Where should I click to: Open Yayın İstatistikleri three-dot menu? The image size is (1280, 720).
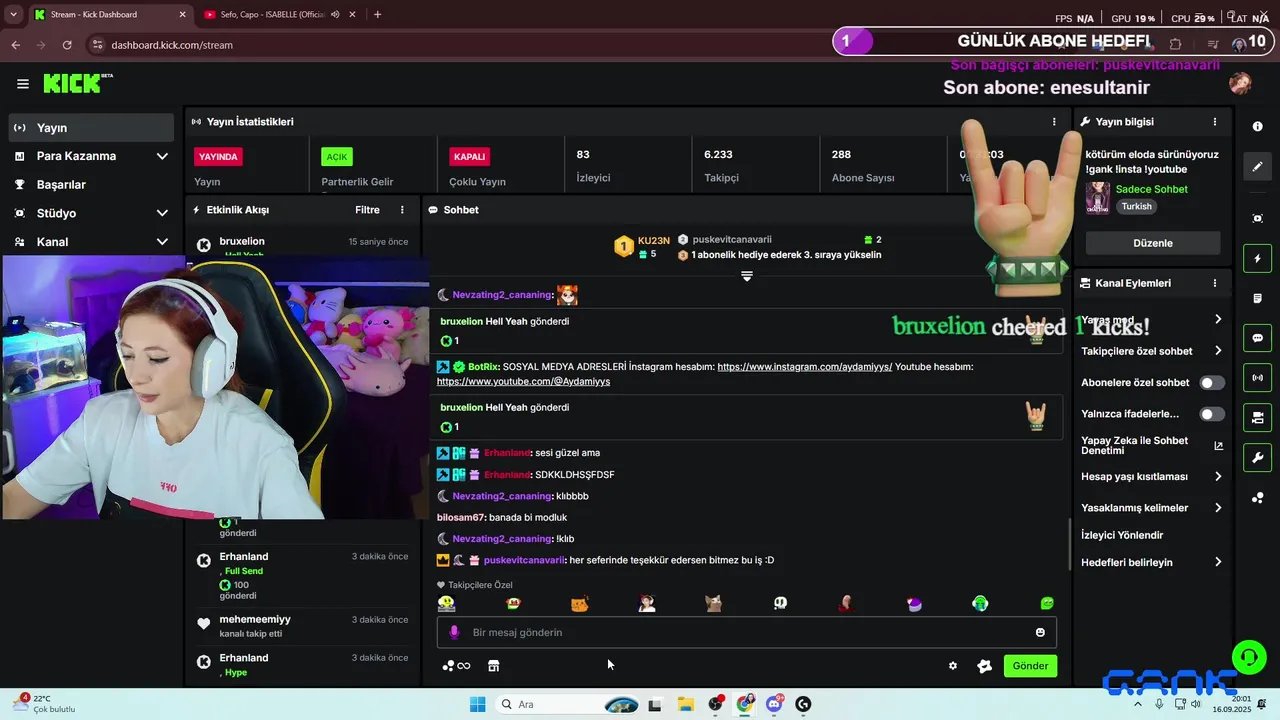[1053, 122]
